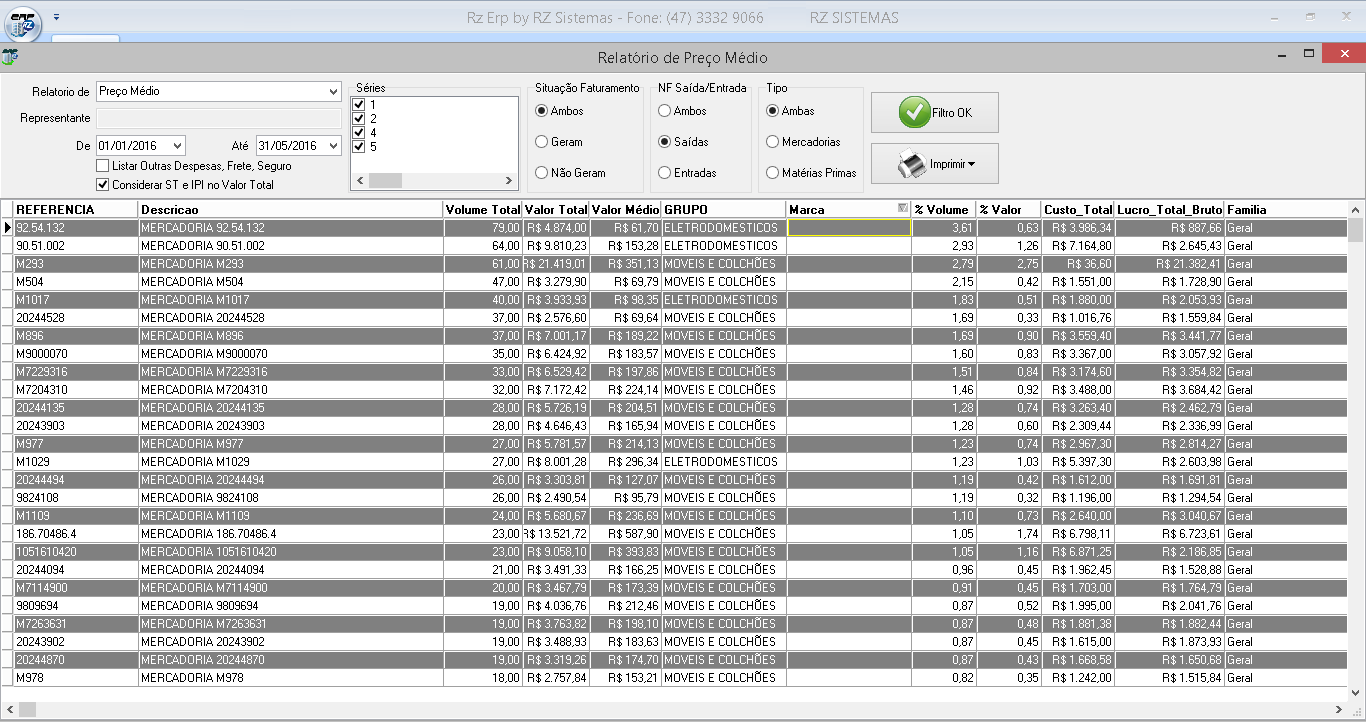Uncheck Considerar ST e IPI no Valor Total
Image resolution: width=1366 pixels, height=722 pixels.
103,185
